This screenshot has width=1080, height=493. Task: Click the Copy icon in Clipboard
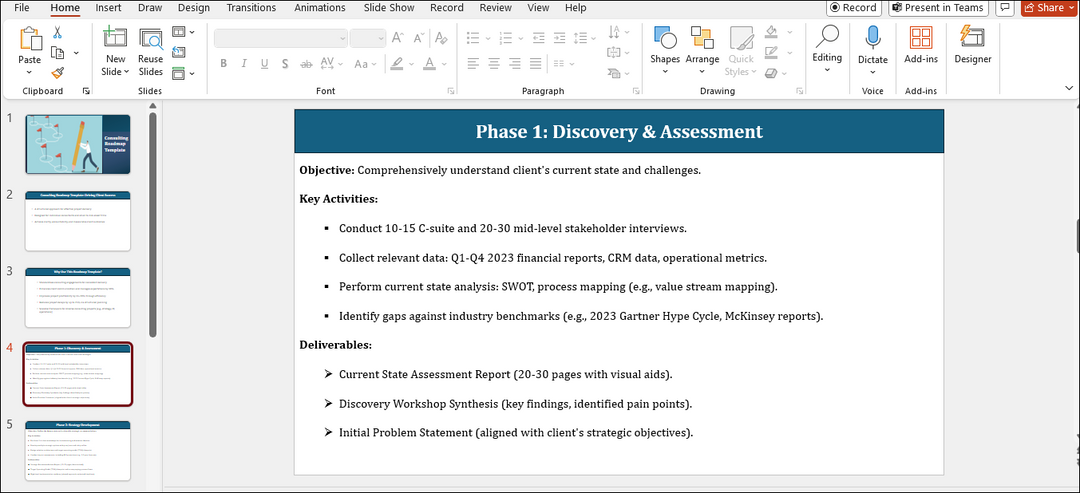pyautogui.click(x=58, y=52)
